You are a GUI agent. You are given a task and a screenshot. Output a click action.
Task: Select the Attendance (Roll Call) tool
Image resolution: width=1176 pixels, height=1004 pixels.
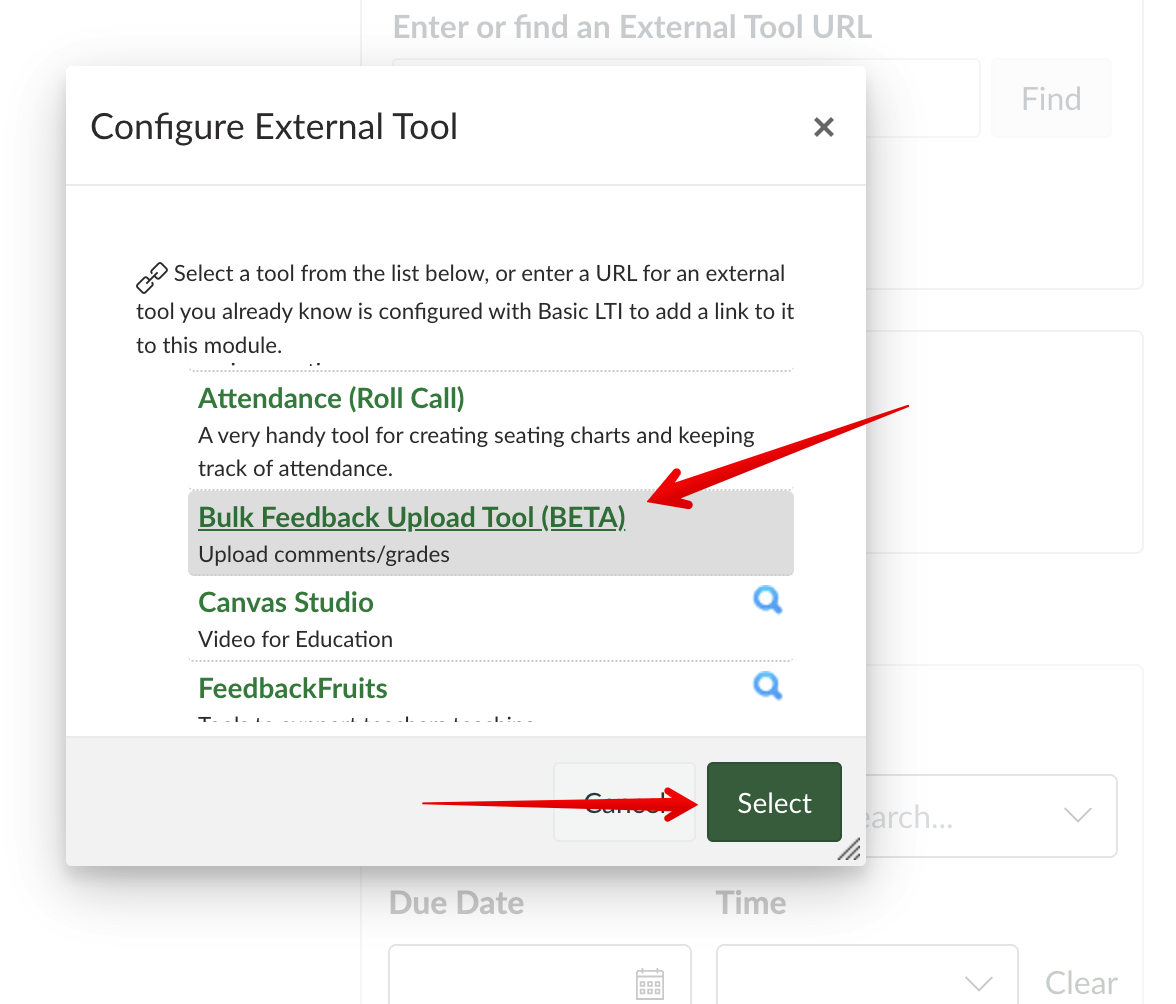[x=331, y=398]
